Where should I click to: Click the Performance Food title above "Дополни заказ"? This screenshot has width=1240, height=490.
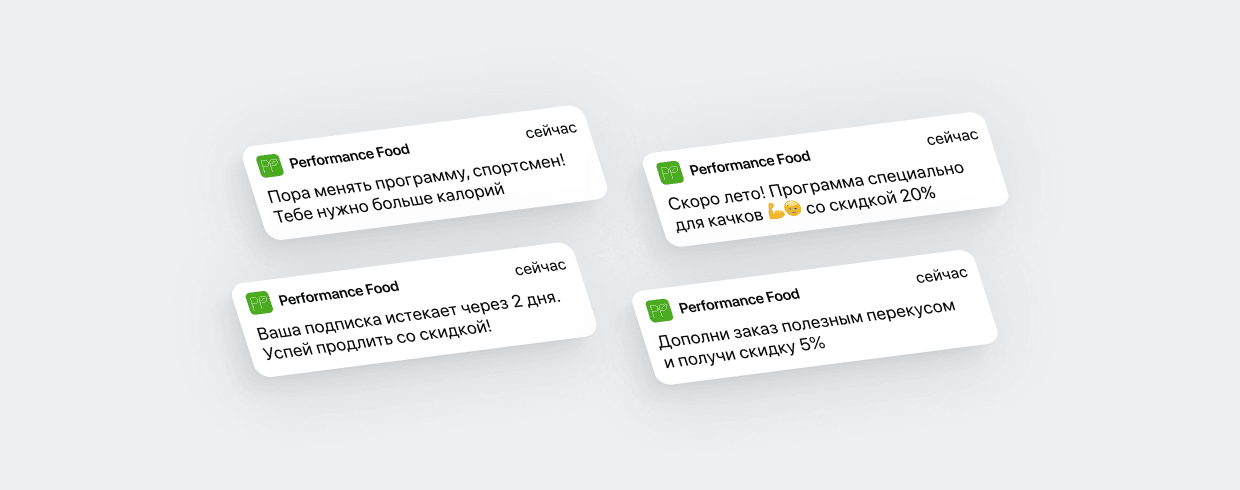pos(739,300)
